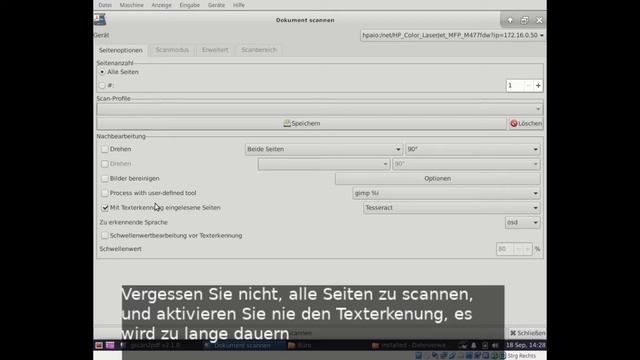Open the Maschine menu
Image resolution: width=640 pixels, height=360 pixels.
tap(131, 5)
